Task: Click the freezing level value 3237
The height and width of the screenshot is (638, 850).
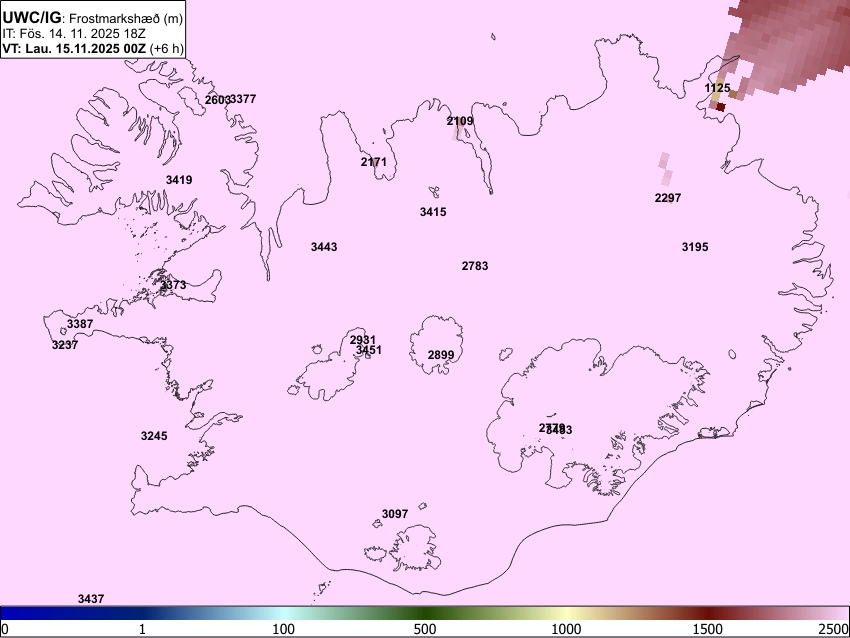Action: point(65,345)
